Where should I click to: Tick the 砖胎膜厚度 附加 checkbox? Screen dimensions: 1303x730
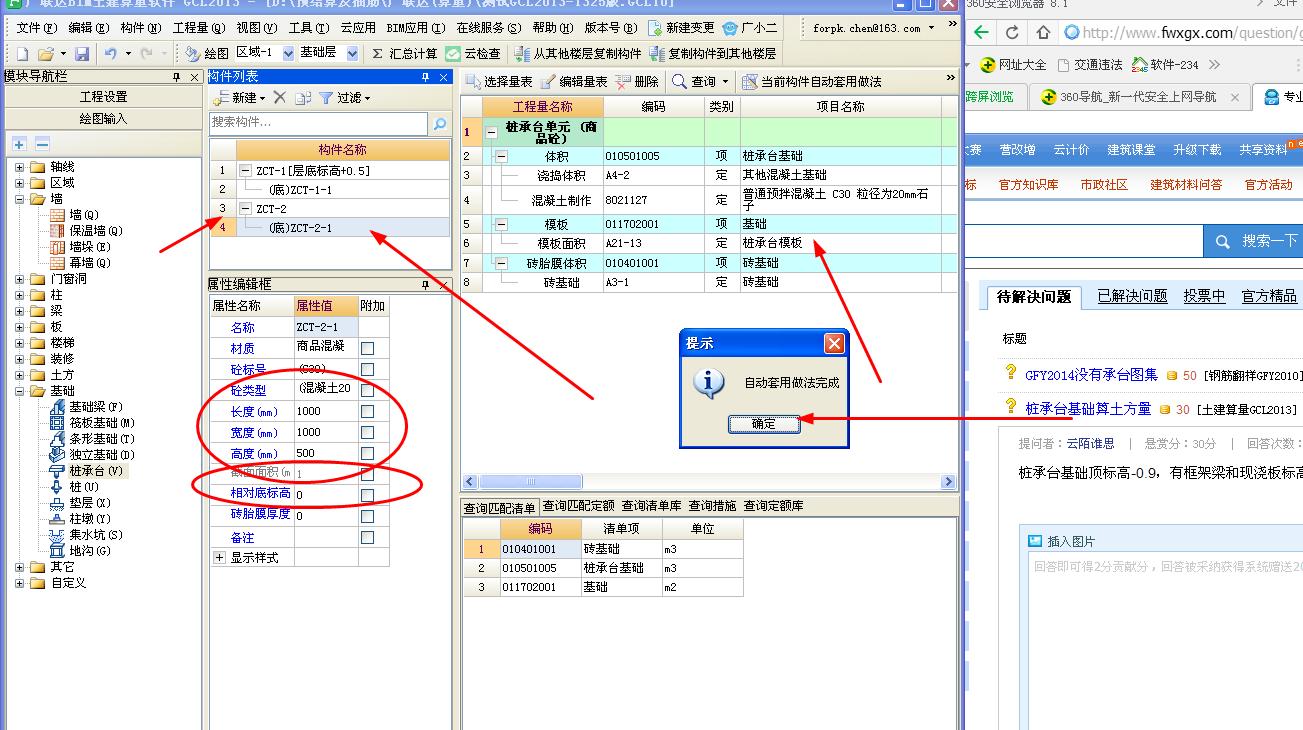coord(367,516)
